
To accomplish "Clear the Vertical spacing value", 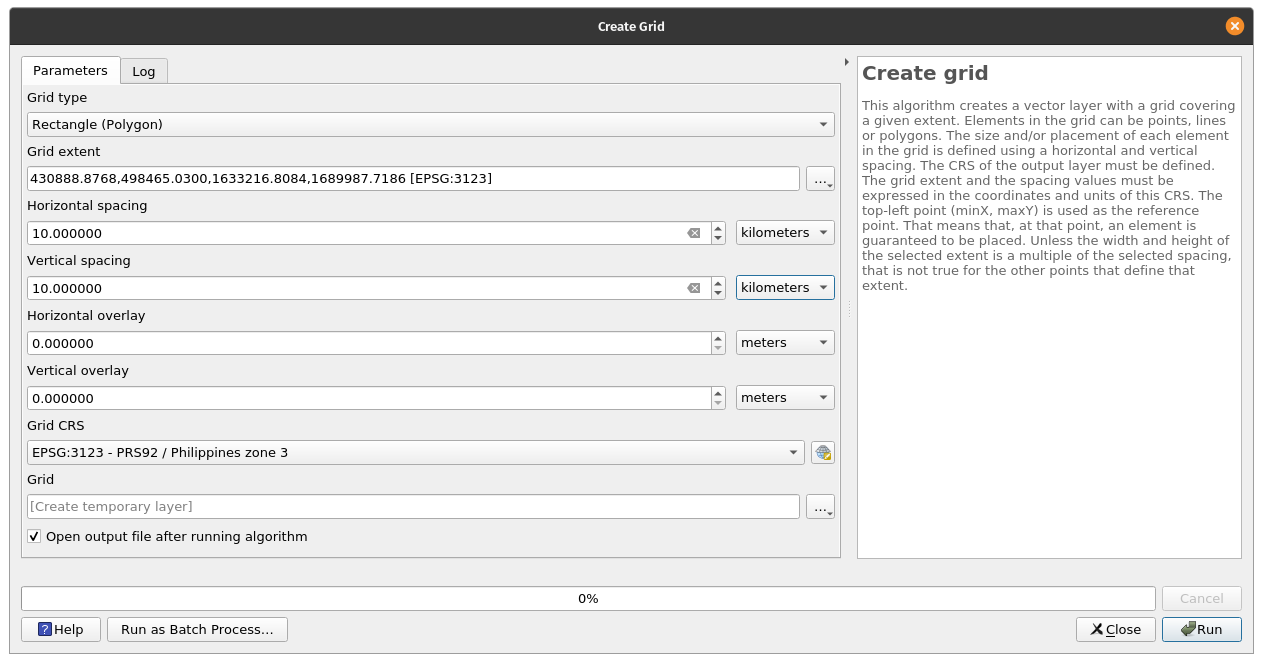I will click(x=693, y=288).
